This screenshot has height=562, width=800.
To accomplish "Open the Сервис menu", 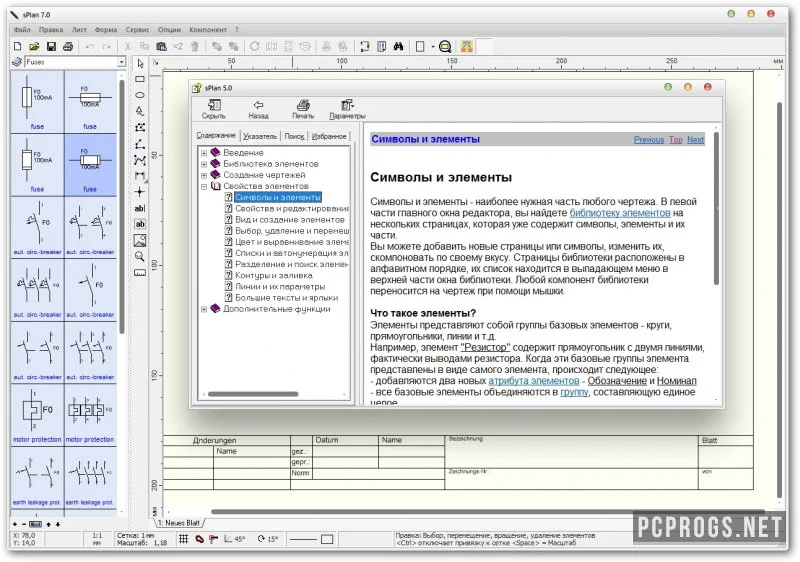I will [138, 30].
